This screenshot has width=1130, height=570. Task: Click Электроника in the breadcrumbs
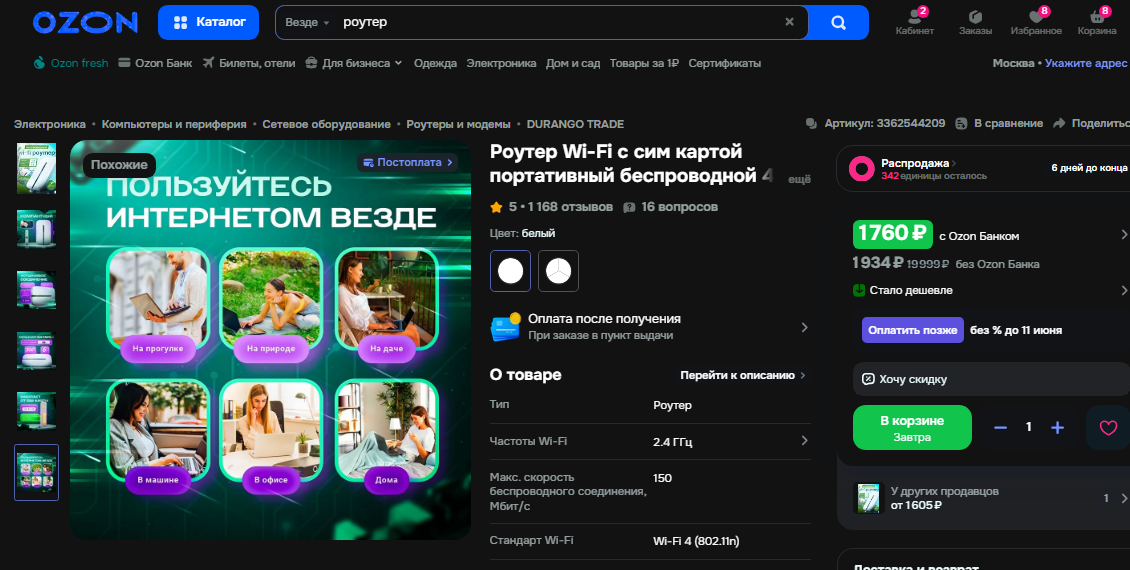(50, 124)
